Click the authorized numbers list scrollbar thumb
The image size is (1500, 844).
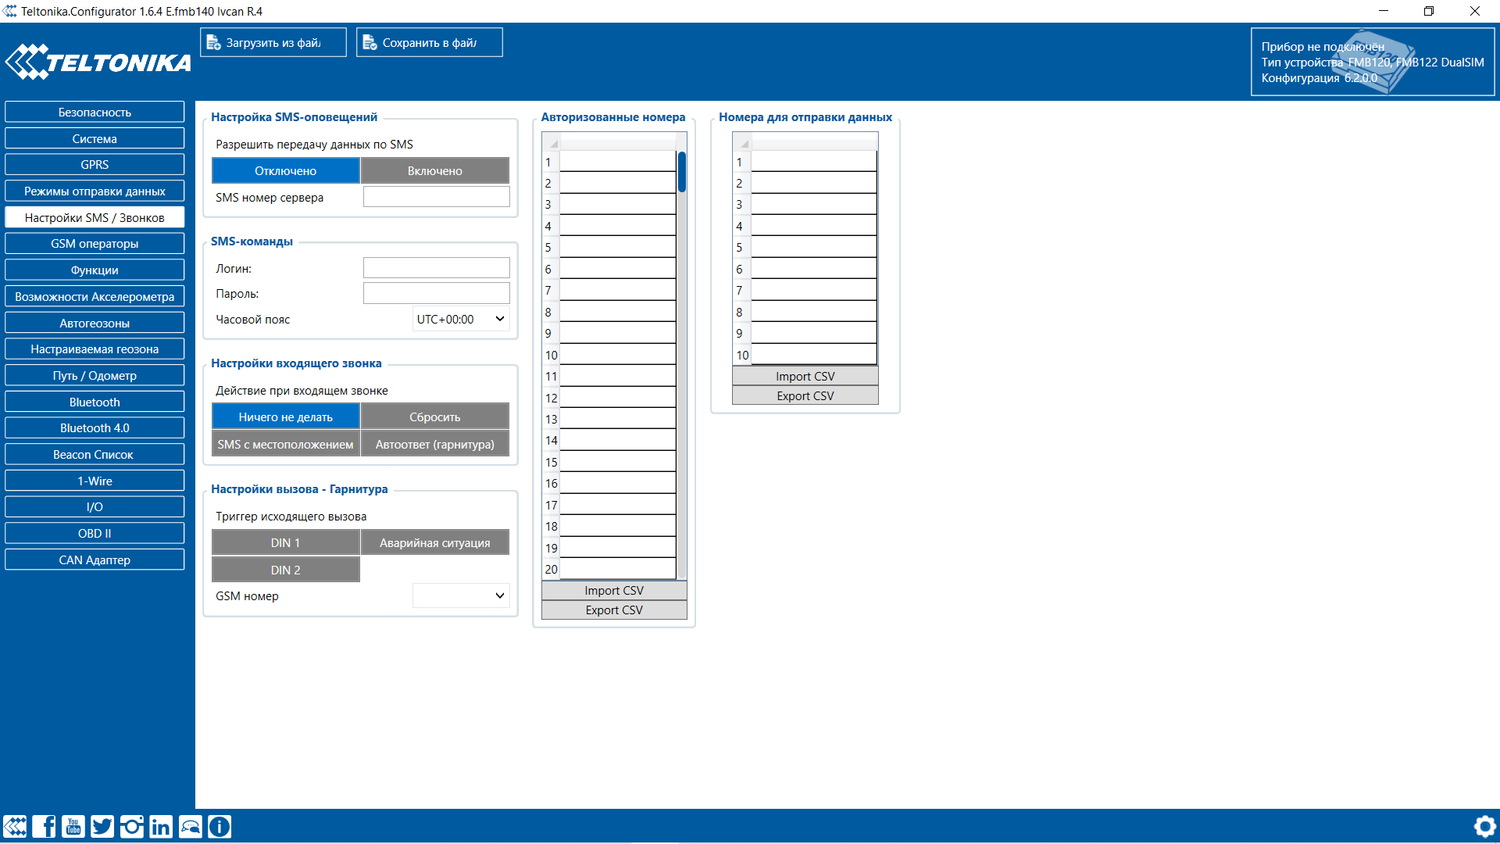[x=682, y=172]
